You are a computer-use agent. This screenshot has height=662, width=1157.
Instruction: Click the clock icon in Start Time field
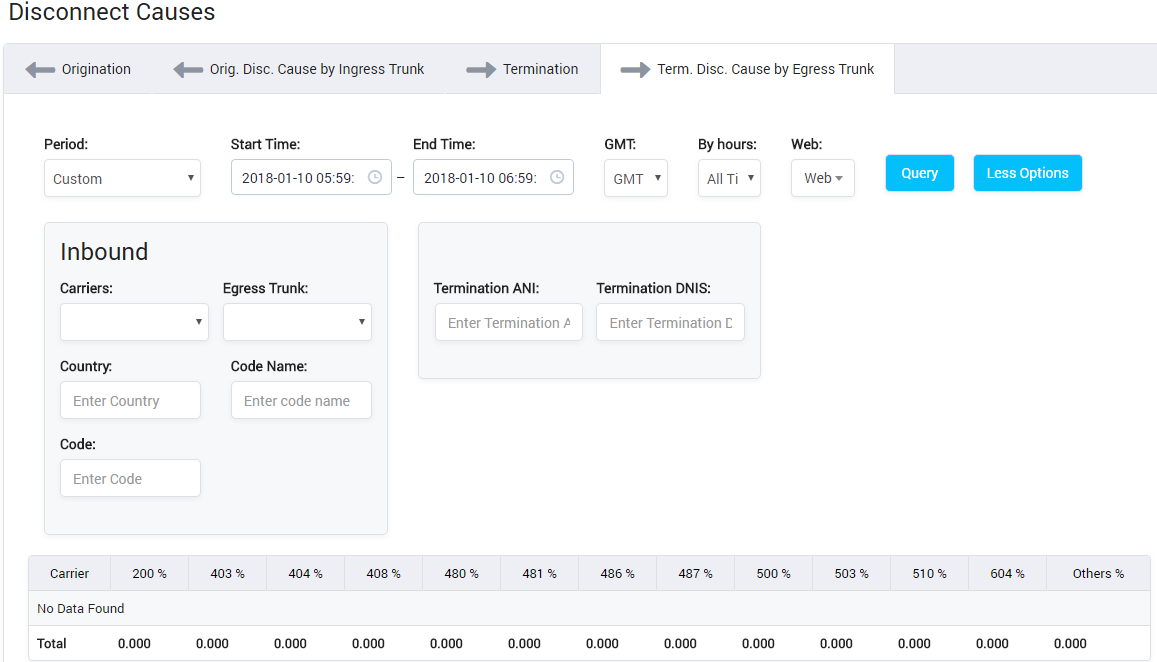click(375, 177)
